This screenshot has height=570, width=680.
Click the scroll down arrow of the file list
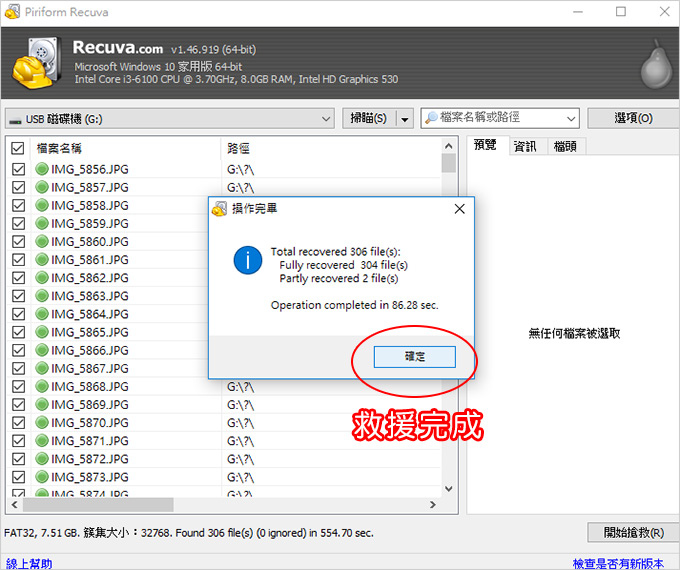click(x=449, y=489)
